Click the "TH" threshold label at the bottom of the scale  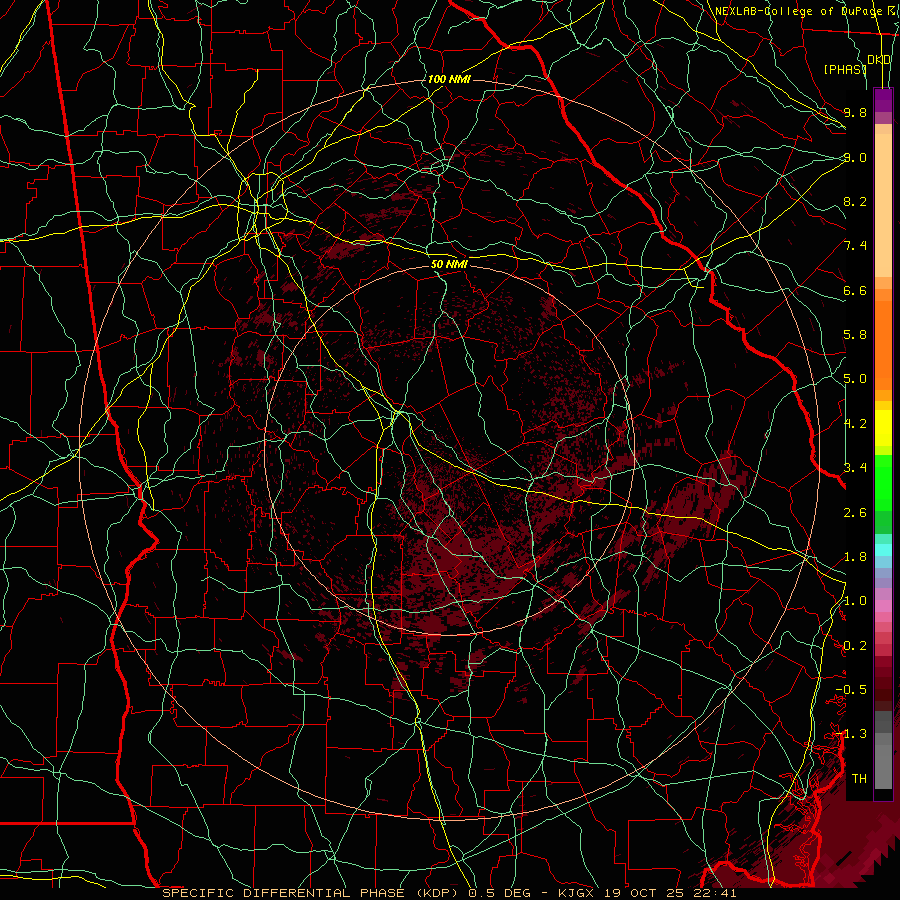859,779
